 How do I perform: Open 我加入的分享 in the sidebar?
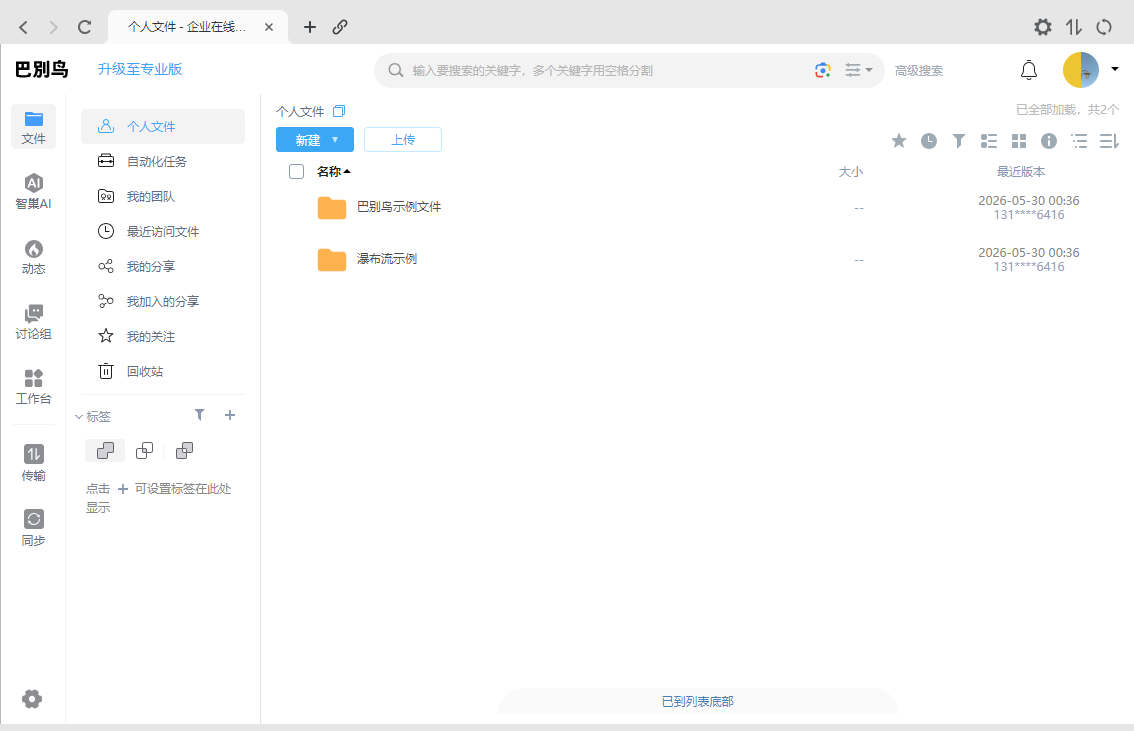coord(163,302)
